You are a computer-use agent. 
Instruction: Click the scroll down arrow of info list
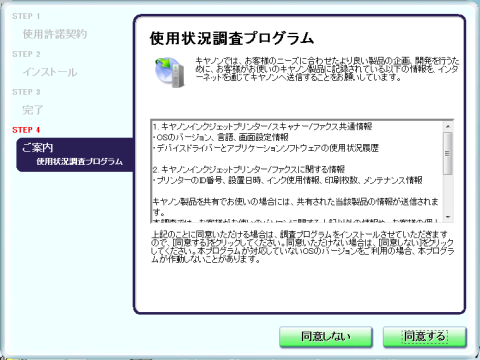point(448,217)
